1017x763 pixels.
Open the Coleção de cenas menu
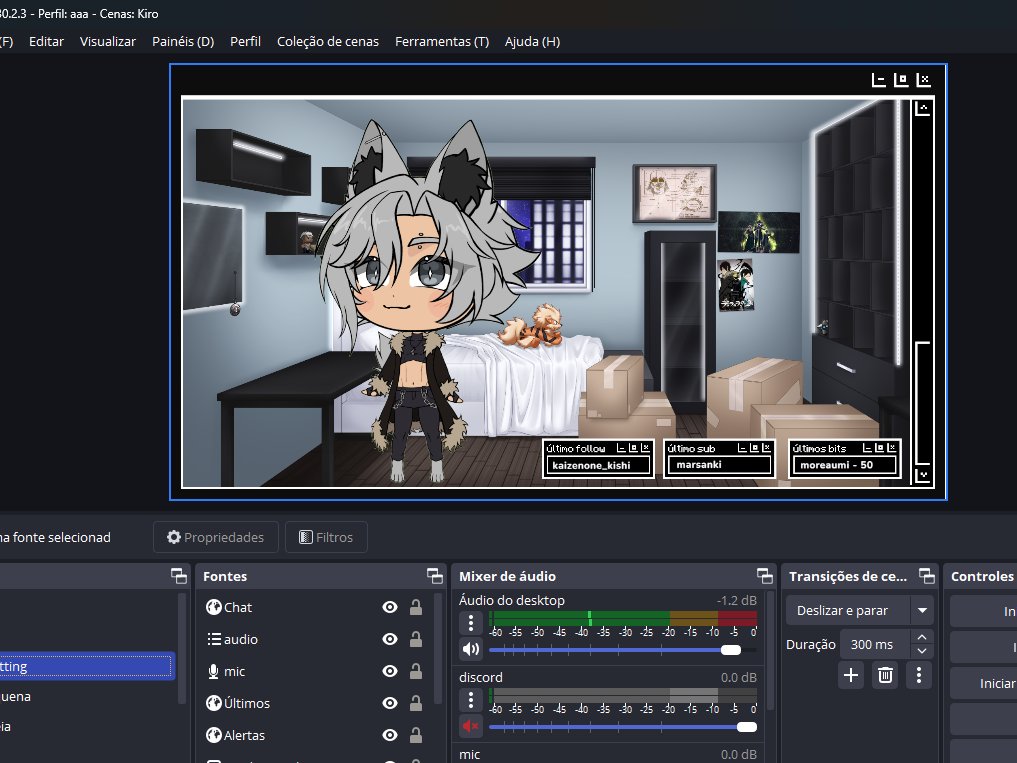(x=328, y=42)
